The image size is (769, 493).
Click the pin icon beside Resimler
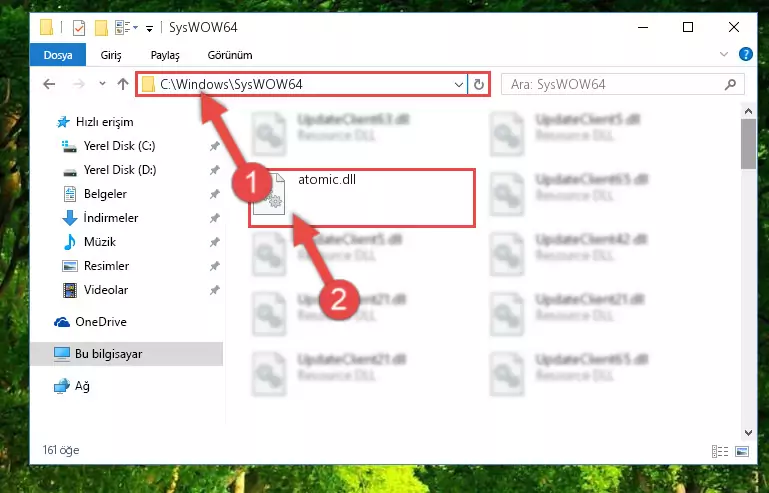pos(214,266)
